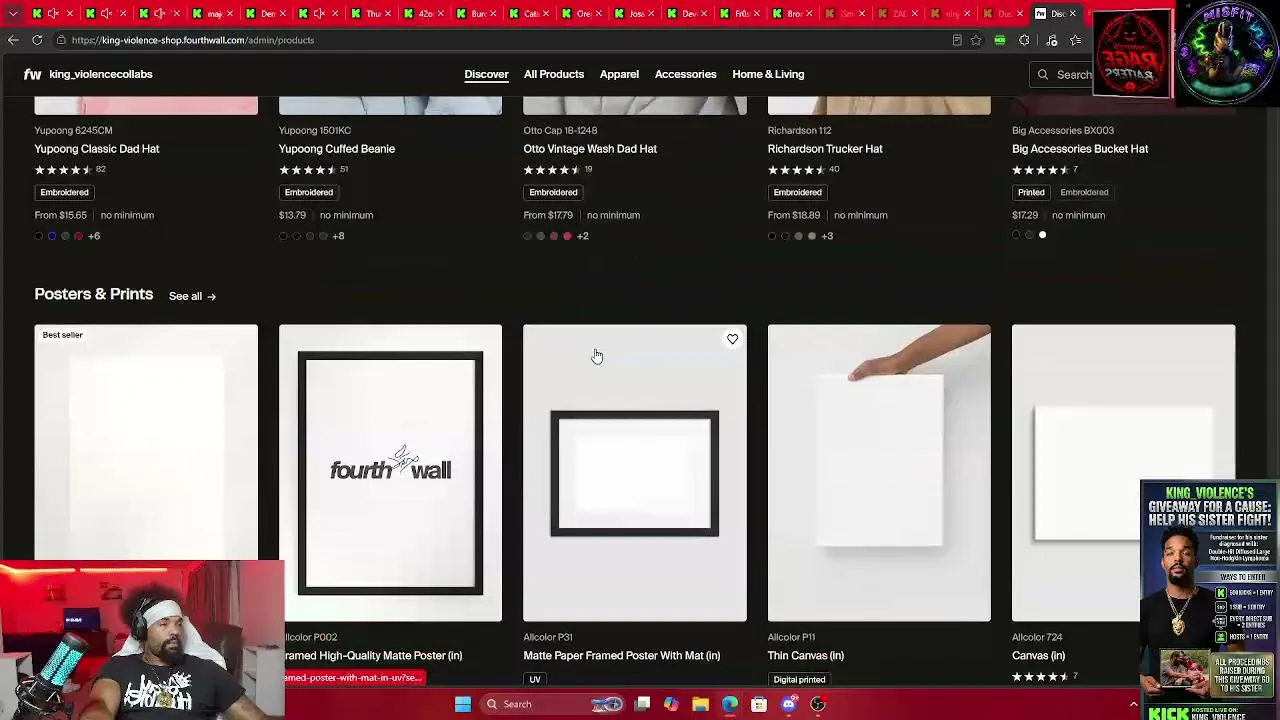Reload the page with the refresh icon

37,40
